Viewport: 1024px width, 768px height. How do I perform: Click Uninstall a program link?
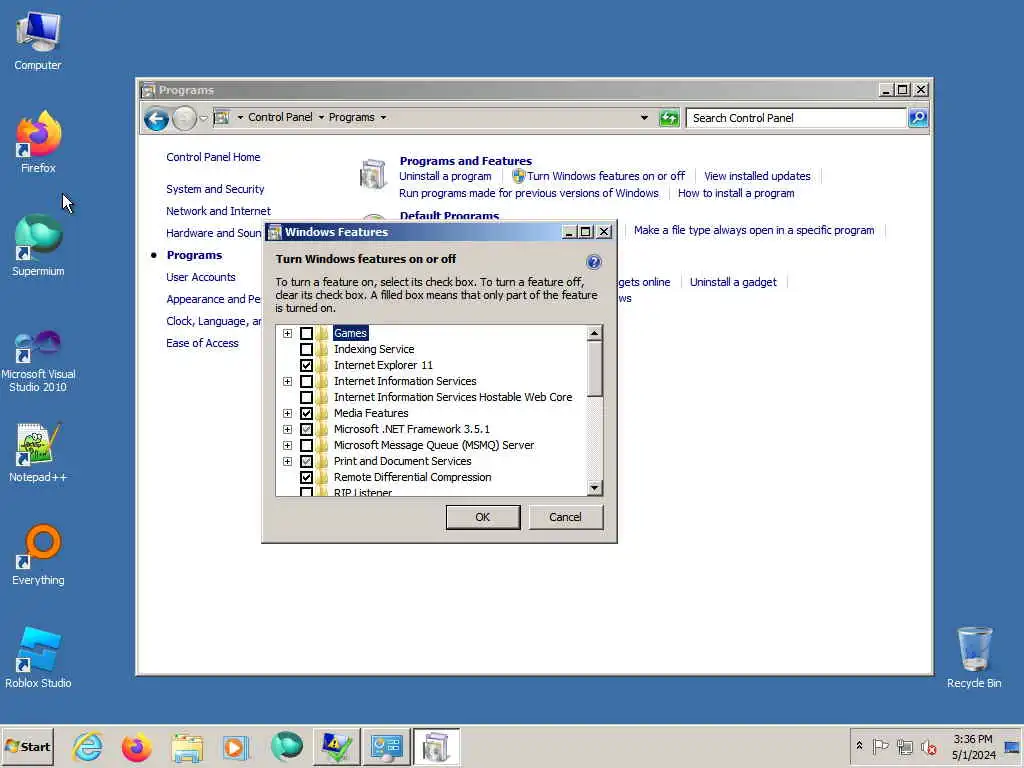pos(445,176)
